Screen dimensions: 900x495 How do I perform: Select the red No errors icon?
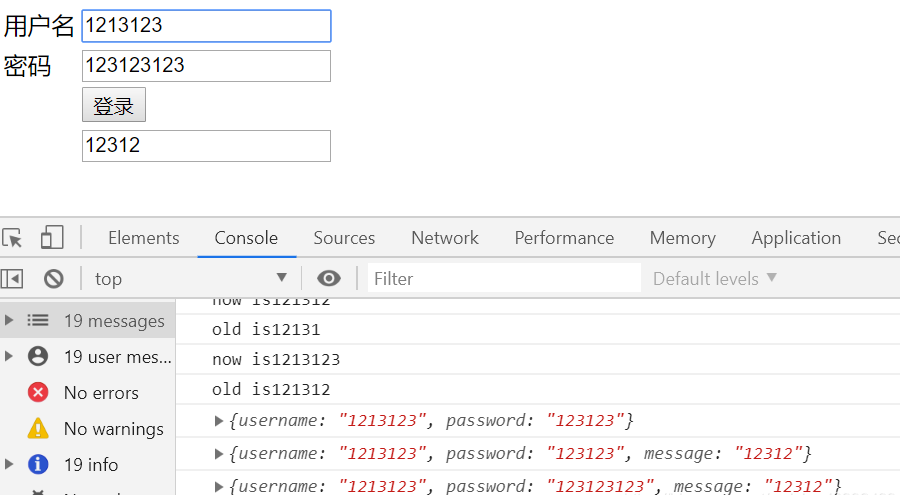point(38,392)
